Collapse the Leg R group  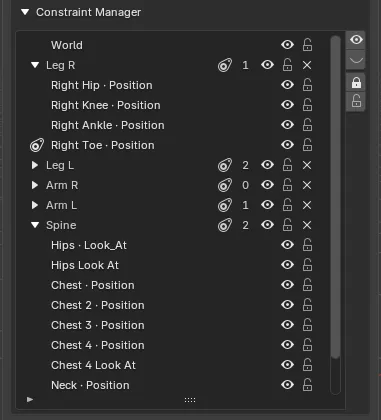coord(35,65)
